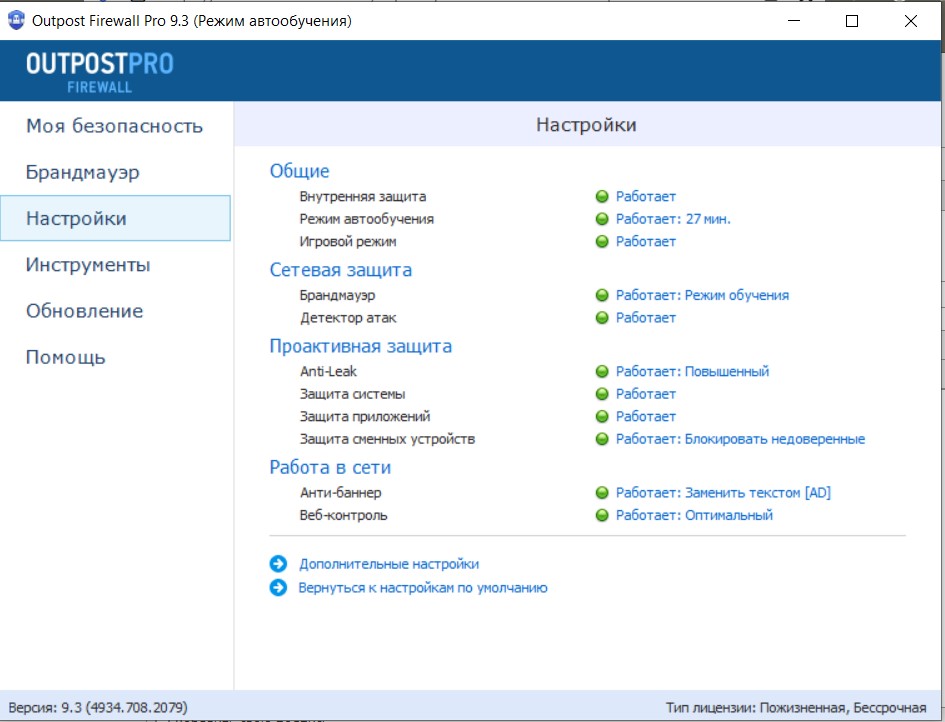Click the Внутренняя защита label
945x722 pixels.
point(363,196)
